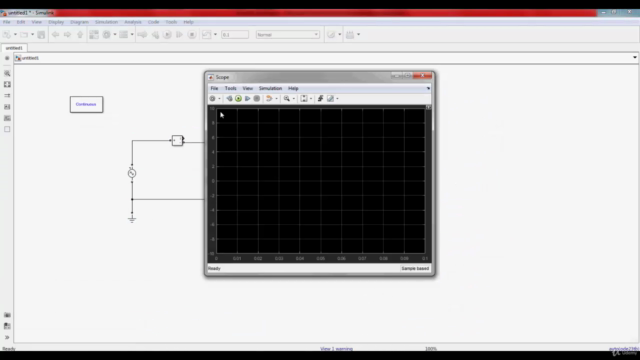Click the Scope stop button

257,98
